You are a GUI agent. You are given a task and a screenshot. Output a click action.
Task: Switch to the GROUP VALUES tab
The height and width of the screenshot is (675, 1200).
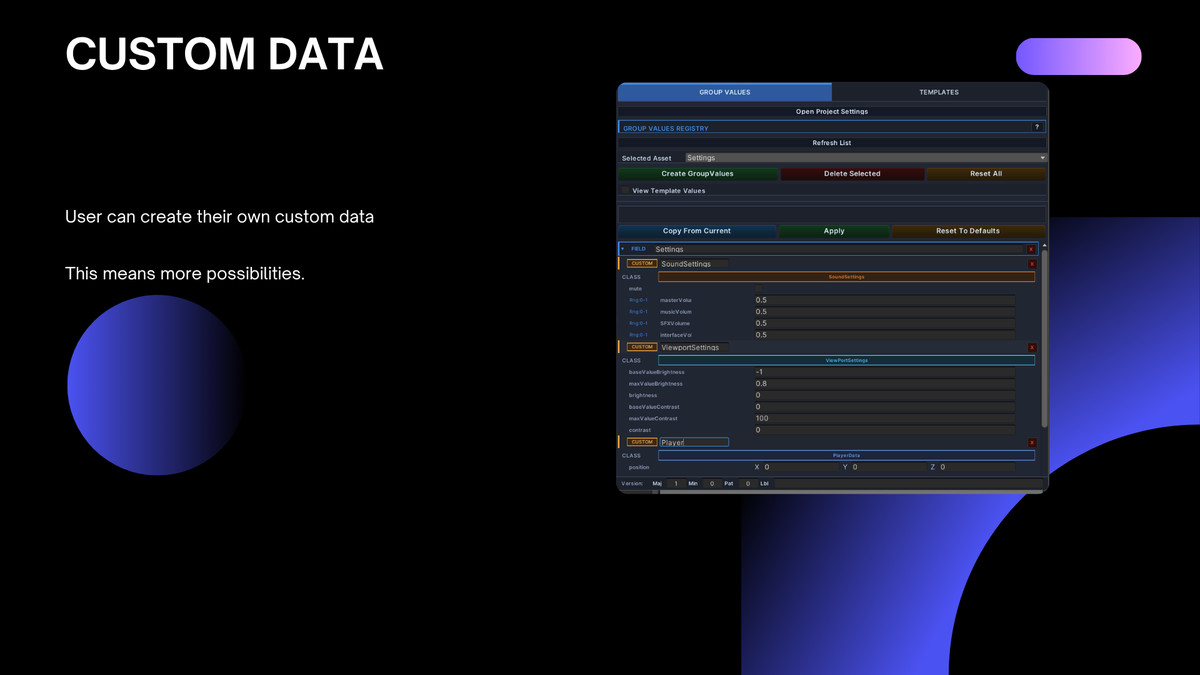point(725,92)
